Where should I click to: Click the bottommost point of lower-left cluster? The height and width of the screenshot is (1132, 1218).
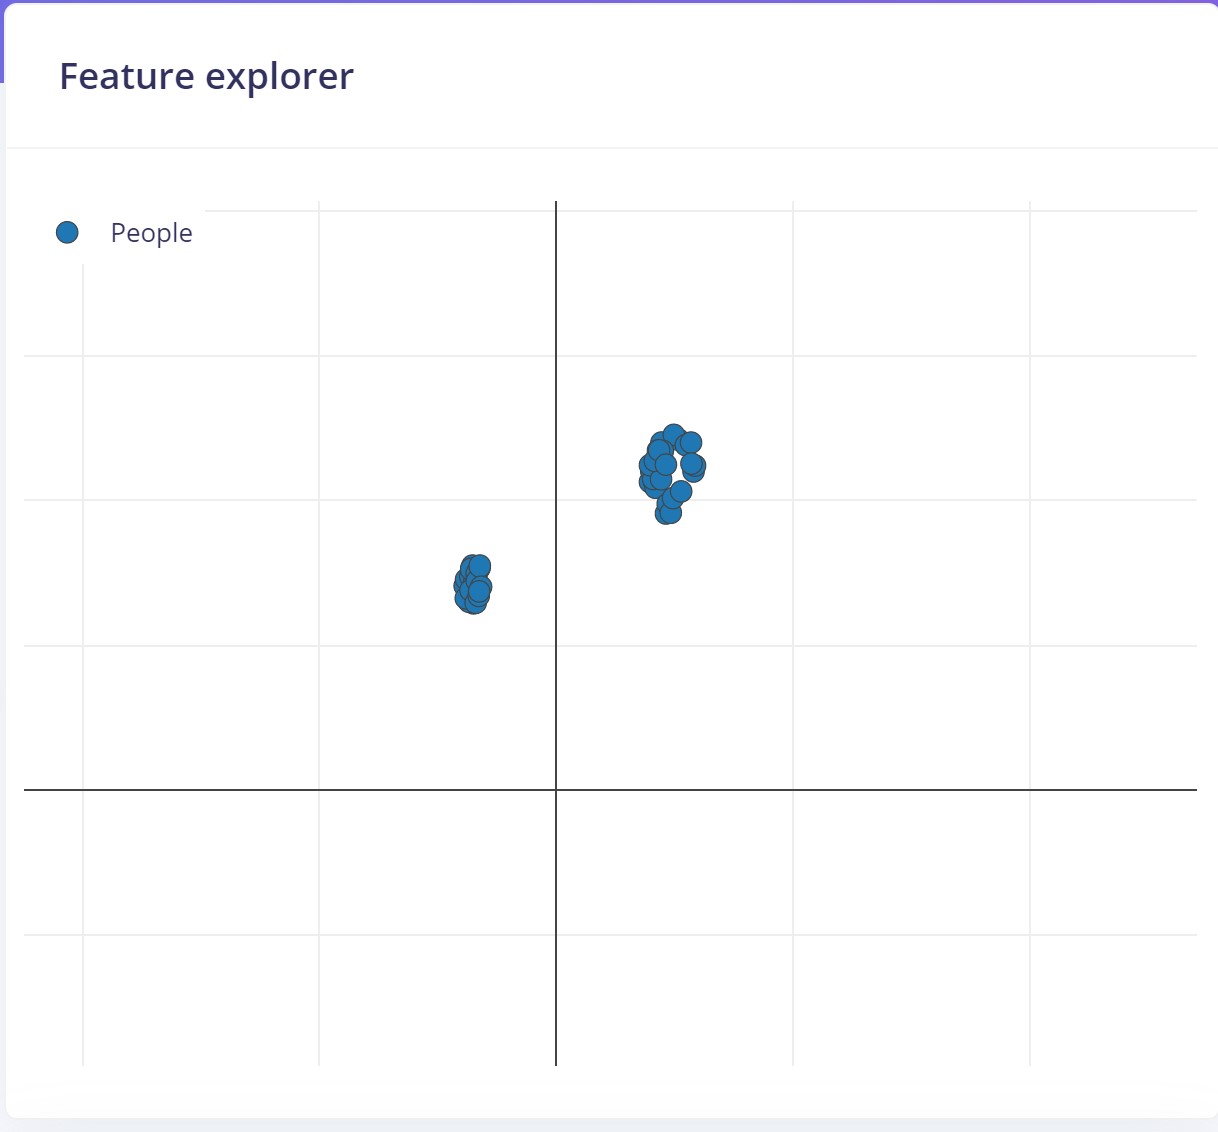(474, 603)
